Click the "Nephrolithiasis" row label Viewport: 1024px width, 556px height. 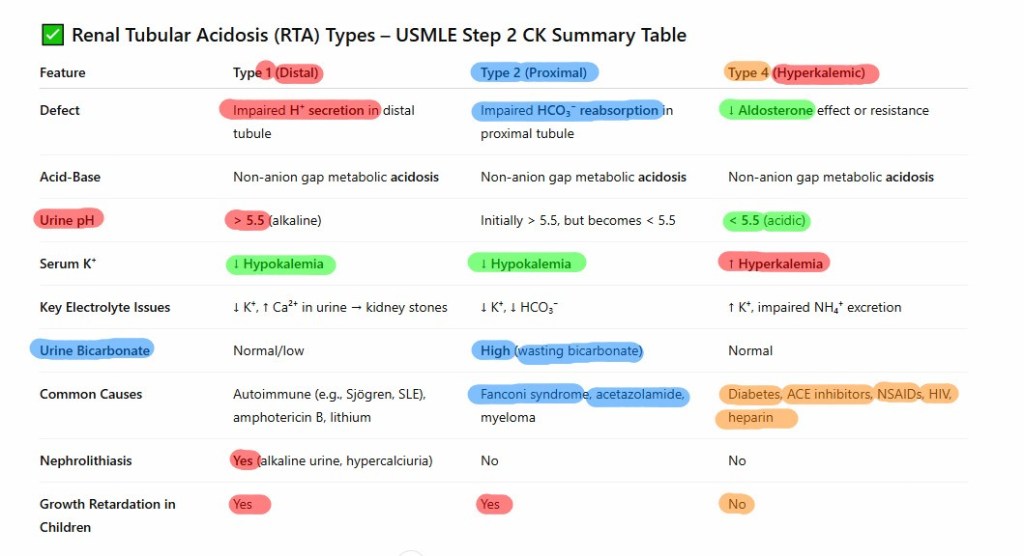point(86,461)
